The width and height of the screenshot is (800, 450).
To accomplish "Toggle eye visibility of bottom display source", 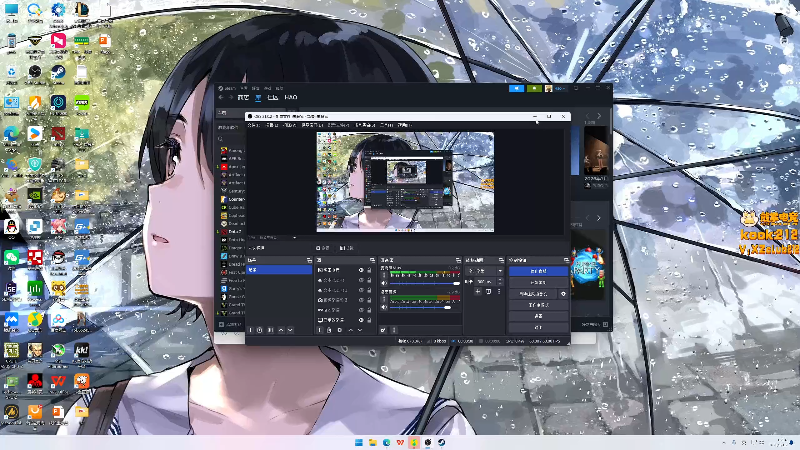I will pyautogui.click(x=361, y=320).
